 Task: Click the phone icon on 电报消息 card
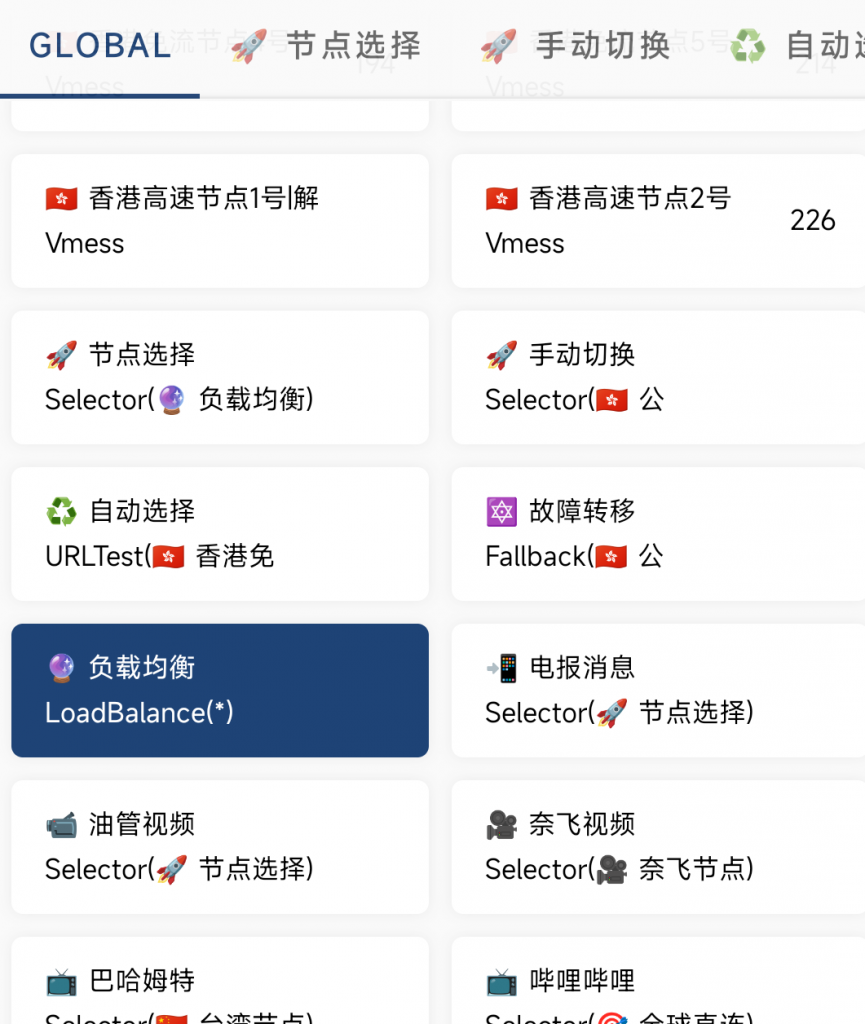[x=501, y=668]
